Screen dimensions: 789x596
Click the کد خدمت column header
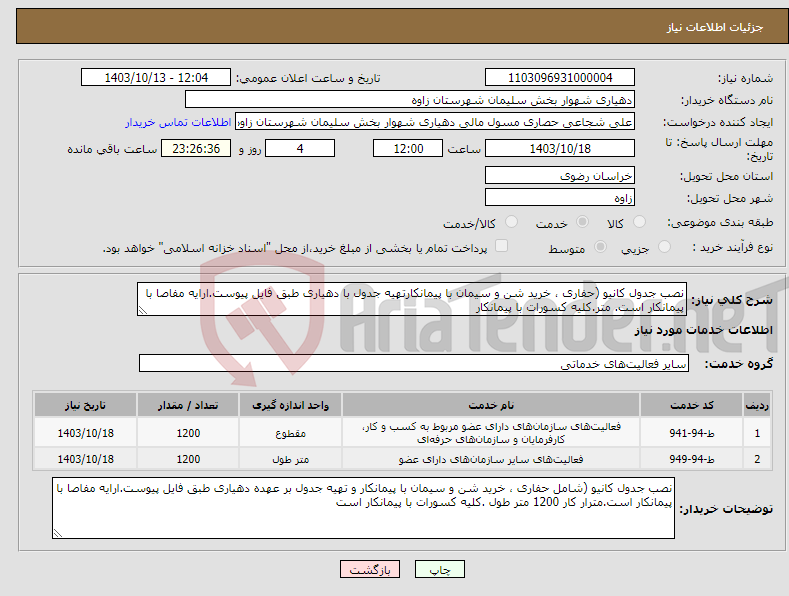691,405
